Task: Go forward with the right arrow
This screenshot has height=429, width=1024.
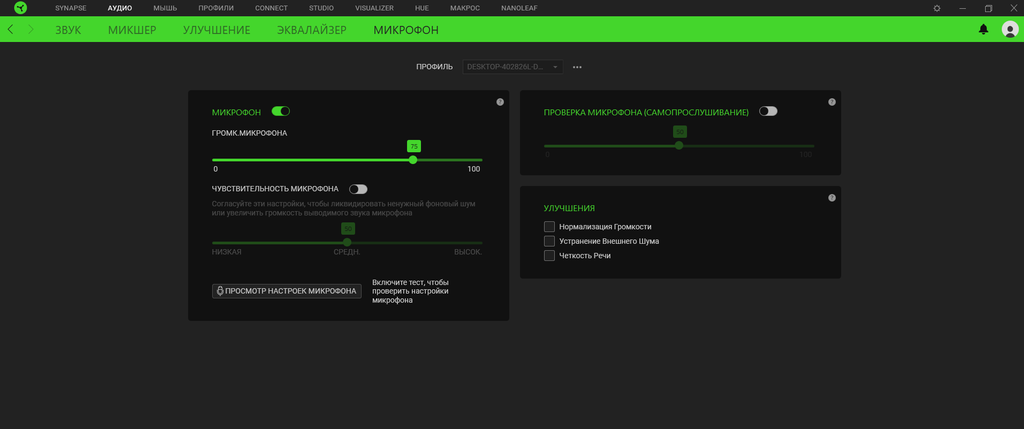Action: click(x=31, y=29)
